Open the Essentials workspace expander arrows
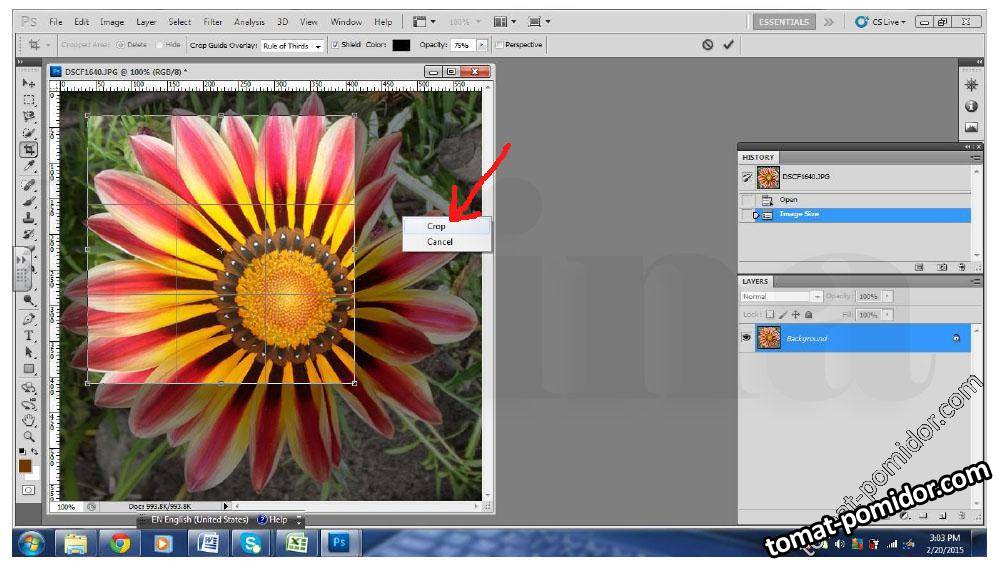The width and height of the screenshot is (996, 570). tap(829, 21)
